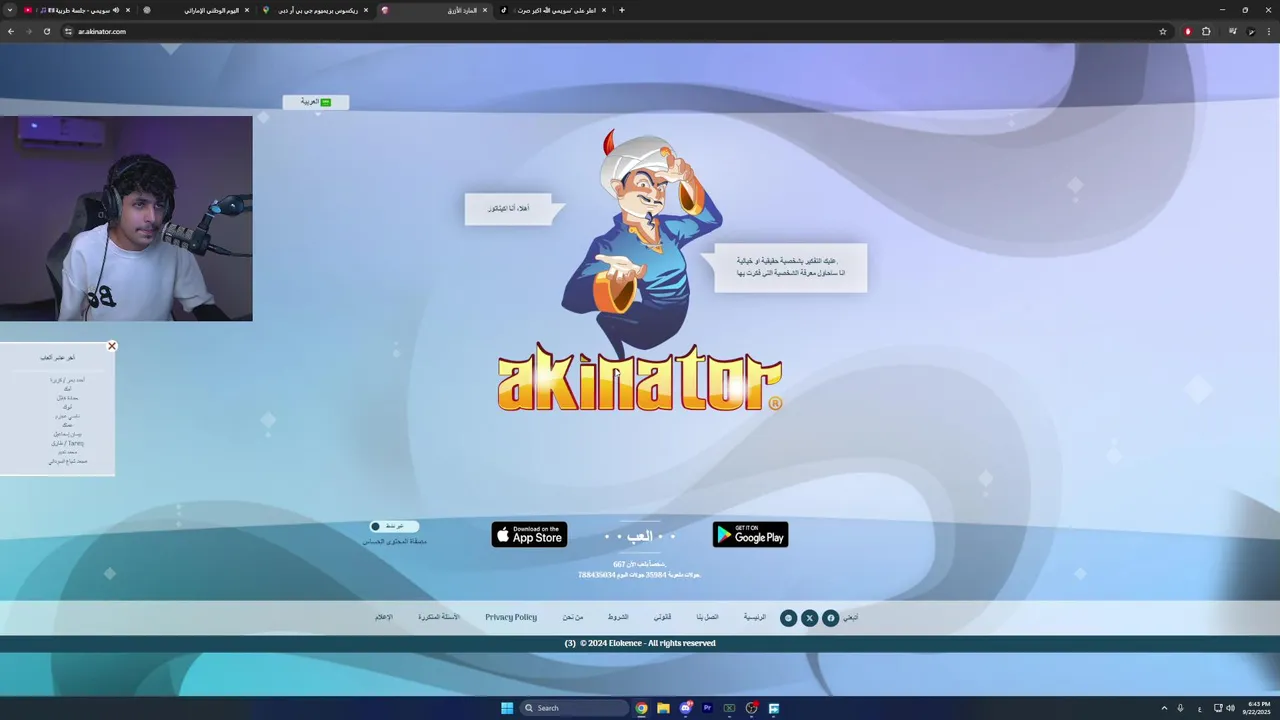This screenshot has width=1280, height=720.
Task: Click the Akinator logo
Action: coord(640,378)
